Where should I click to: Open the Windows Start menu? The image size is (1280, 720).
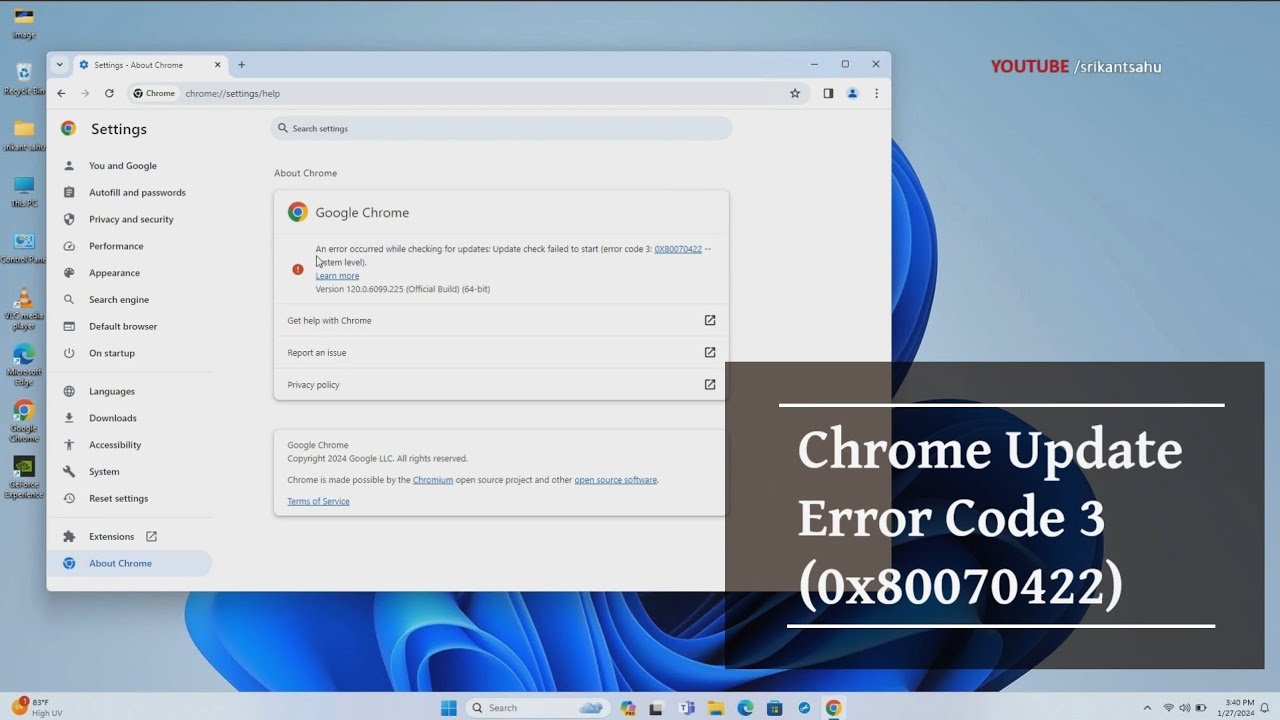coord(449,708)
